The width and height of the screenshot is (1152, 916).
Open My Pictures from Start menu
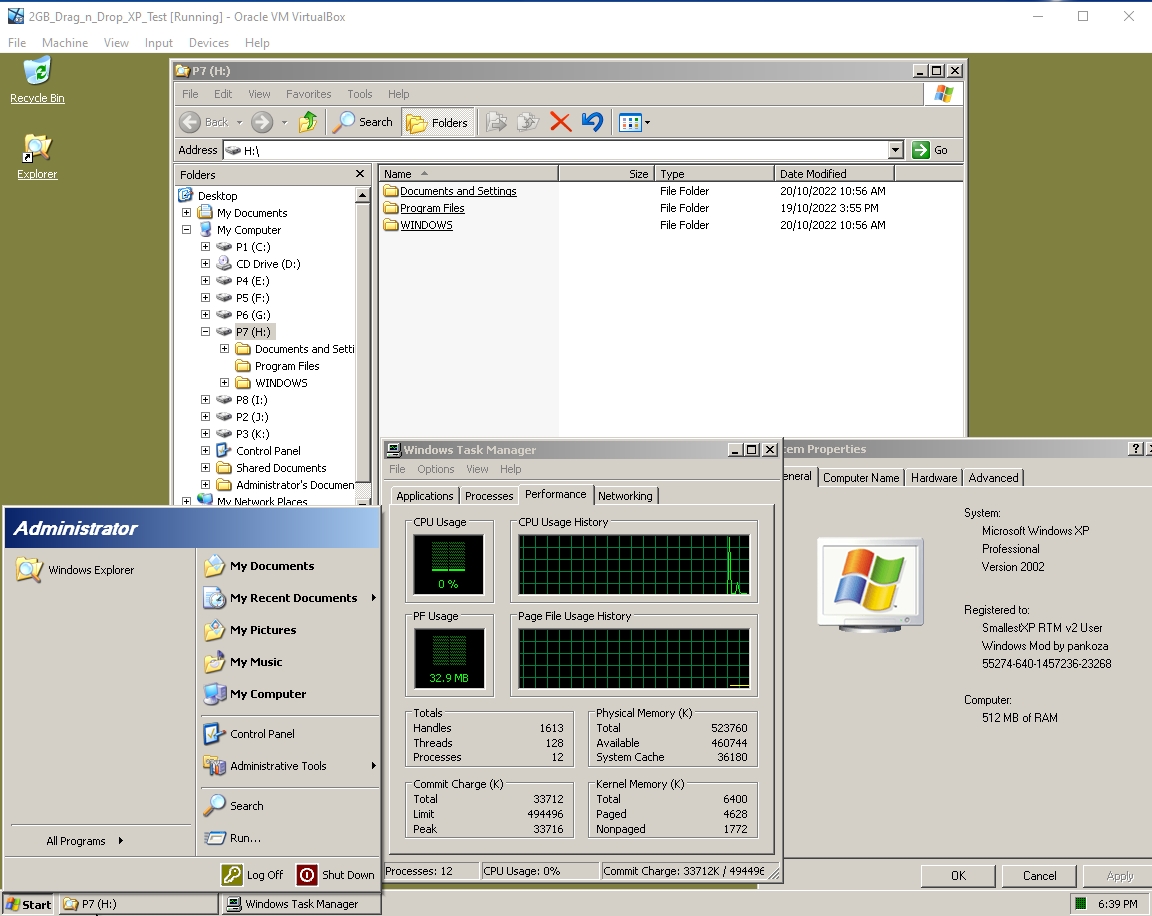coord(290,630)
